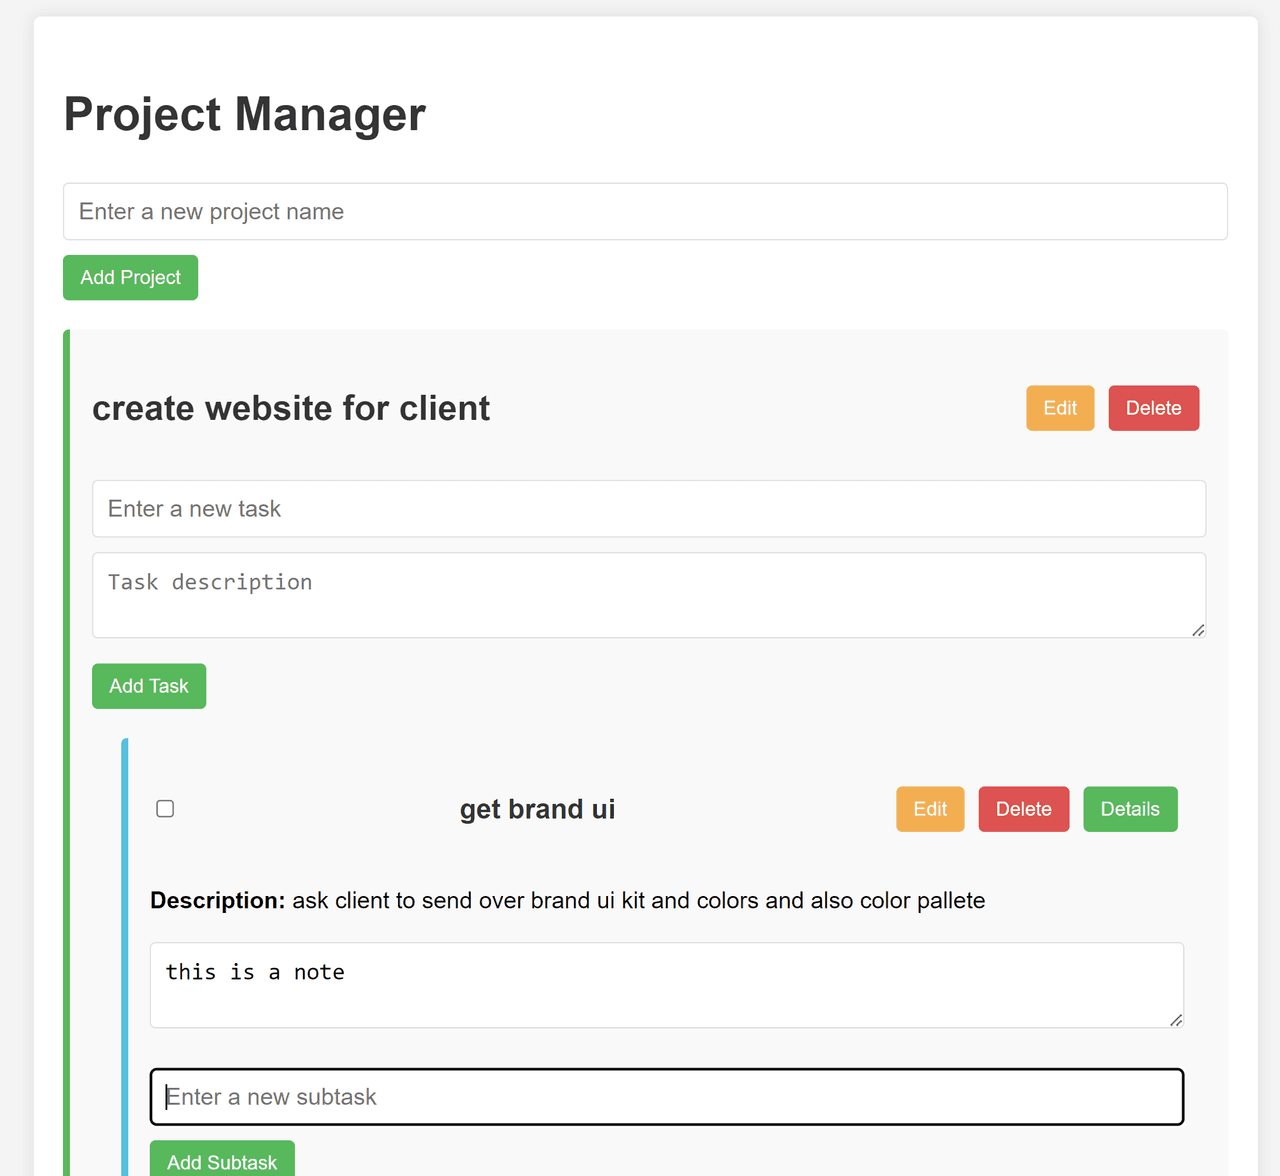Image resolution: width=1280 pixels, height=1176 pixels.
Task: Click the 'this is a note' textarea
Action: (x=666, y=985)
